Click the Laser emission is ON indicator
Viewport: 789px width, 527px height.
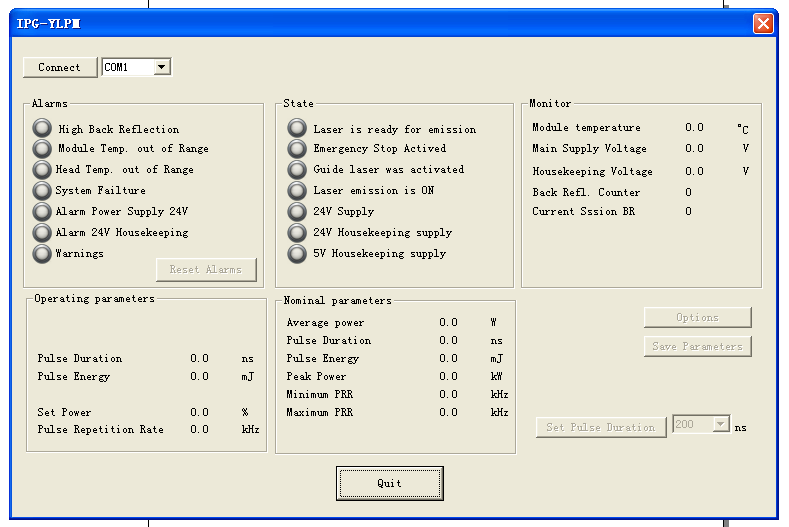click(297, 191)
